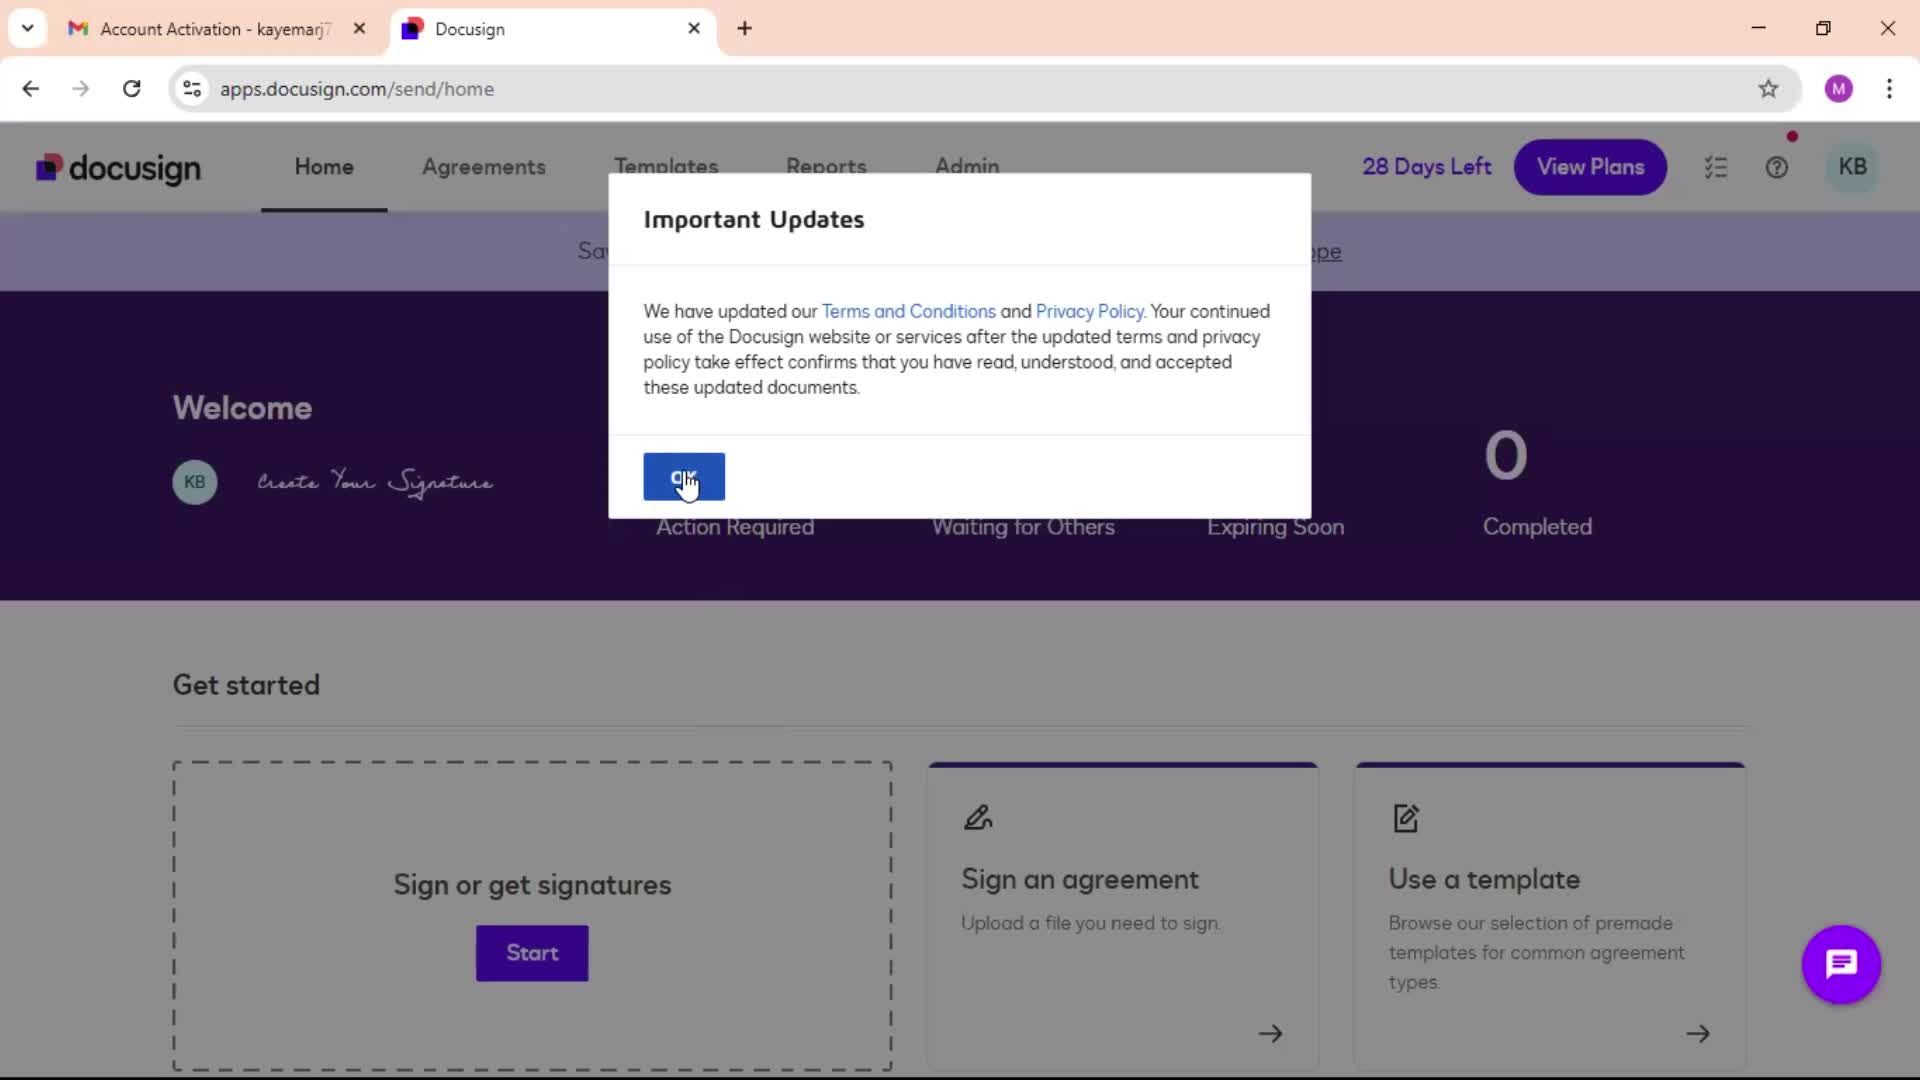Click the 28 Days Left link
Image resolution: width=1920 pixels, height=1080 pixels.
coord(1427,167)
